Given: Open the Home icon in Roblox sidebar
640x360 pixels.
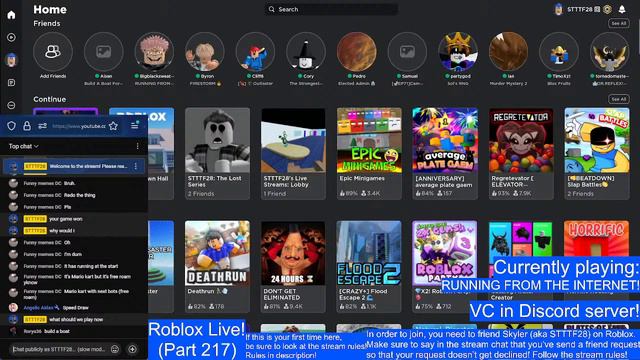Looking at the screenshot, I should tap(11, 15).
